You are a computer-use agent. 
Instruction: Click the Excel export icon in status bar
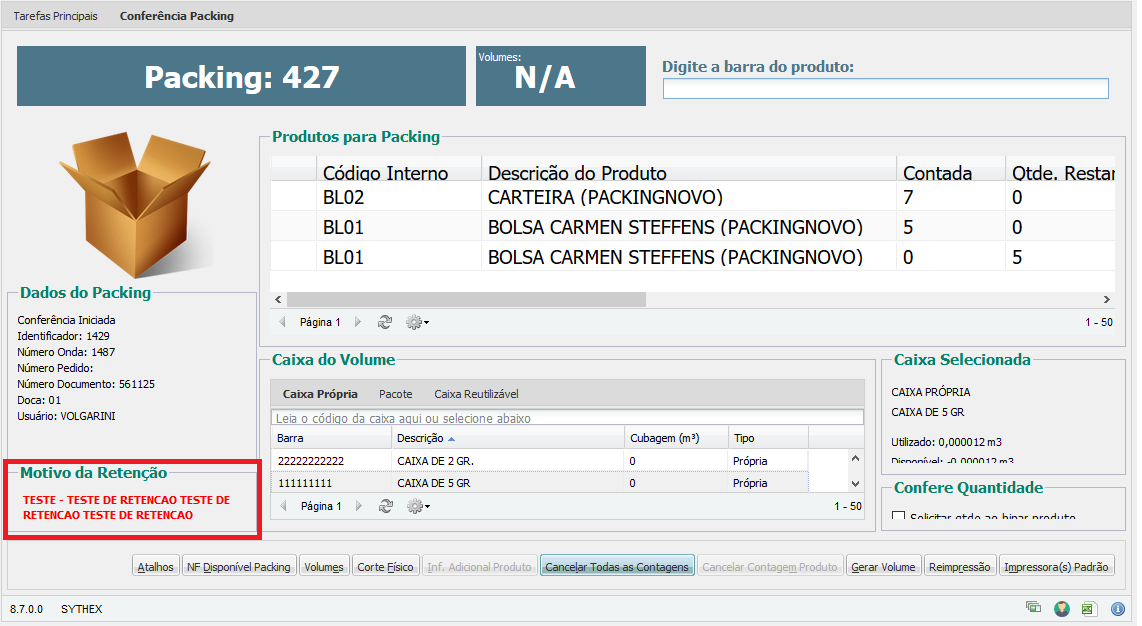(1088, 609)
